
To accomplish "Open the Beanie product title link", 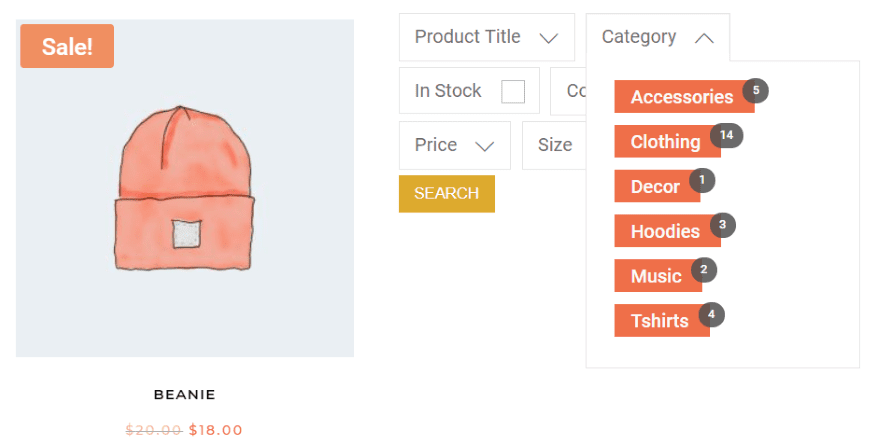I will tap(185, 395).
